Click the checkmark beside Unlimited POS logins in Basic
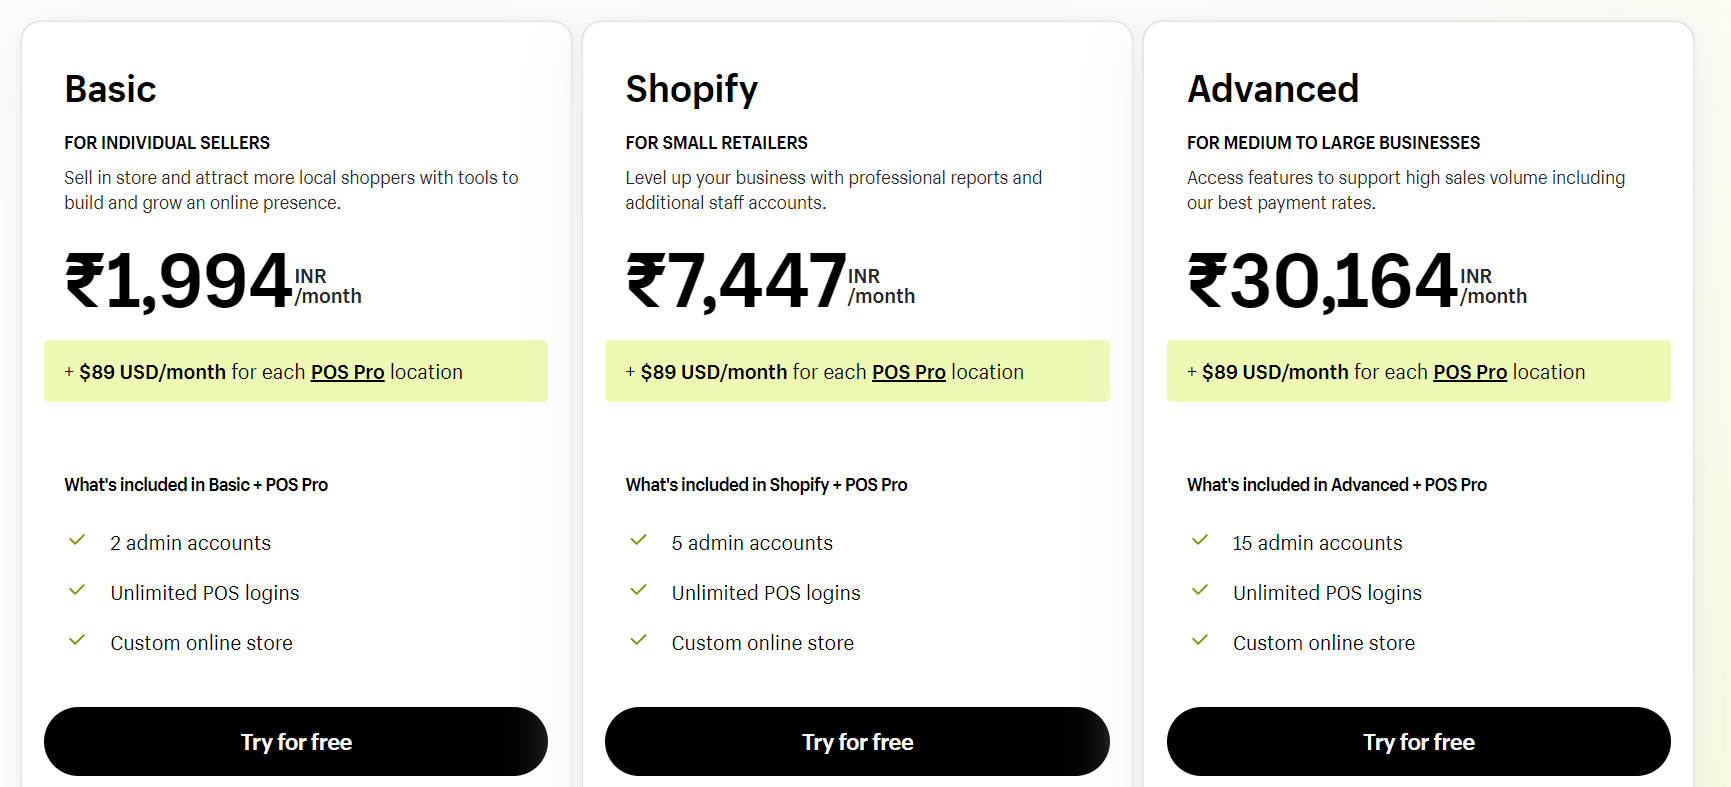This screenshot has height=787, width=1731. coord(77,590)
